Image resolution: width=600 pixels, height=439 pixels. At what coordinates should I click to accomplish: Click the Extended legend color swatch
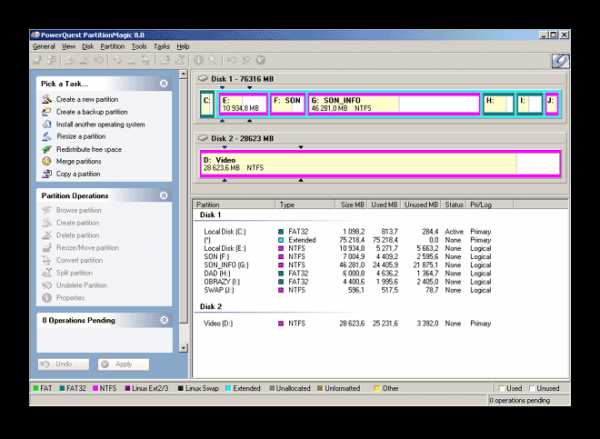coord(228,388)
